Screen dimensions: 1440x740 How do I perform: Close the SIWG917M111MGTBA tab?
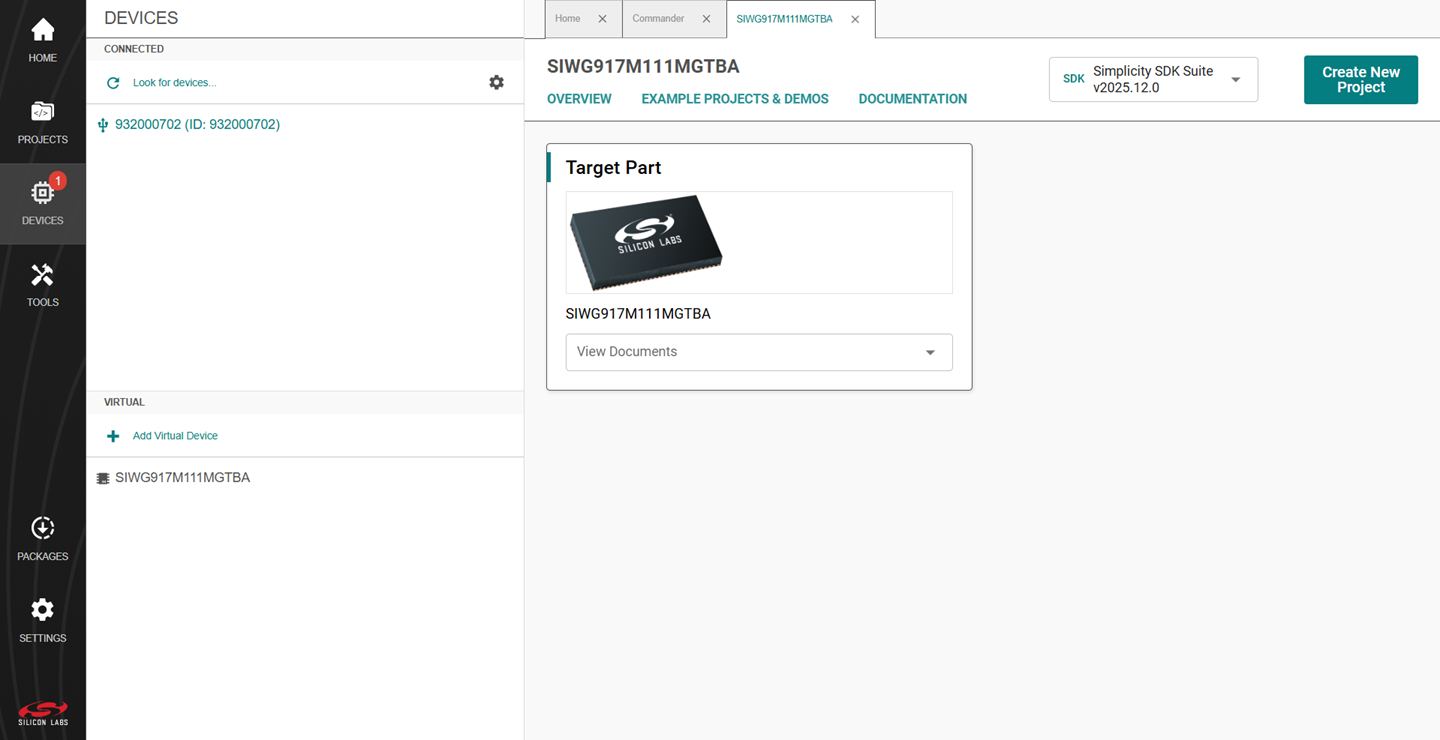[855, 19]
